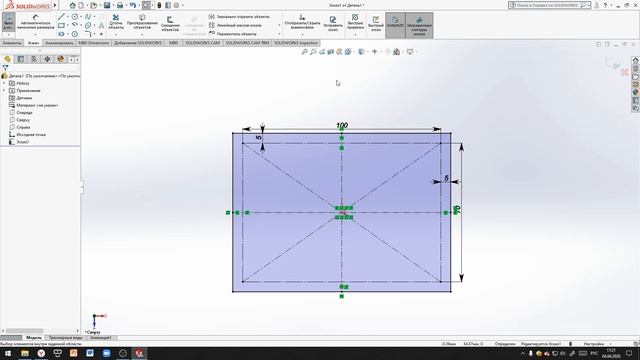Click Mirror Entities (Зеркально отразить объекты)
Screen dimensions: 640x360
pyautogui.click(x=239, y=17)
